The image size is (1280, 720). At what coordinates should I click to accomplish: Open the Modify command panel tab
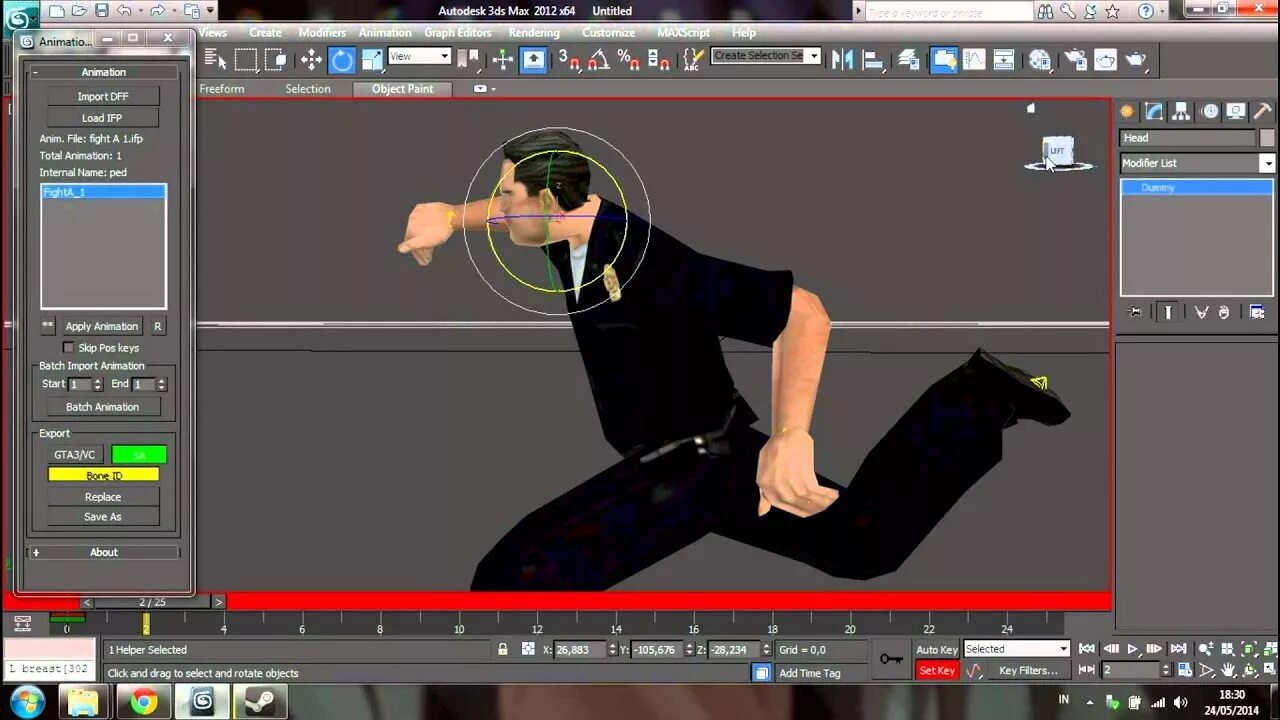click(1155, 111)
